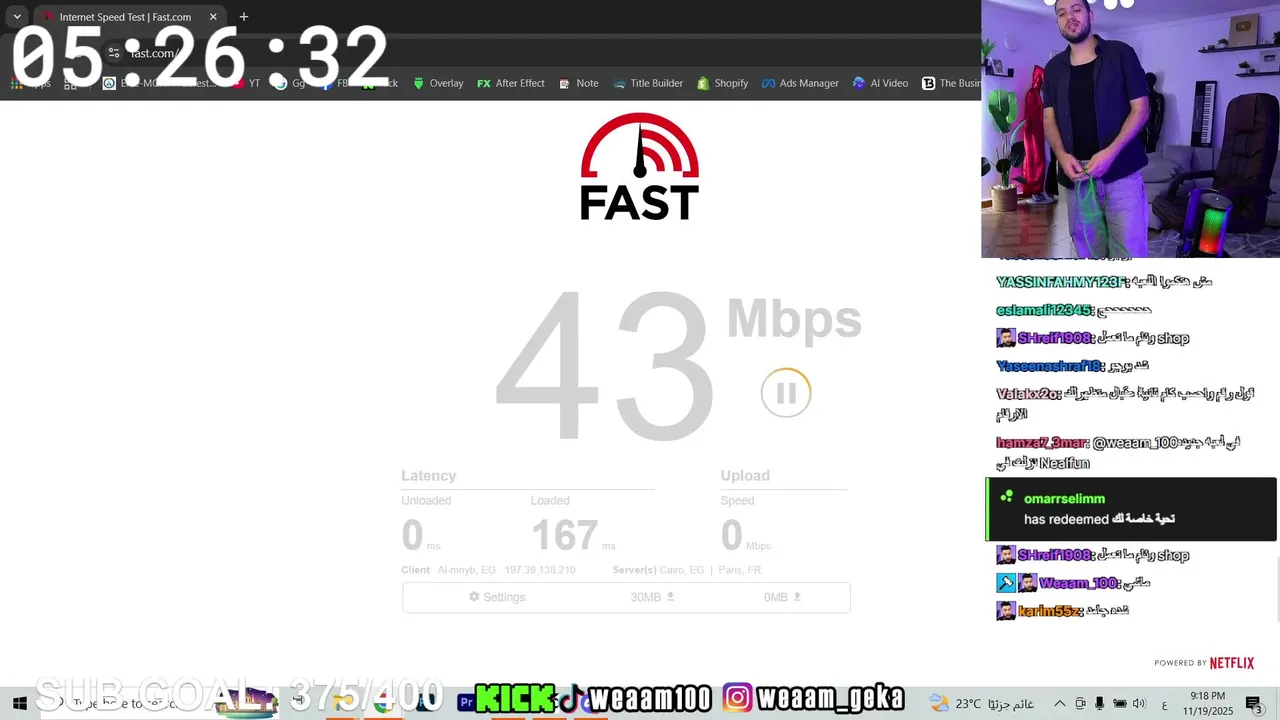Open Adobe Premiere Pro from the taskbar

tap(466, 703)
